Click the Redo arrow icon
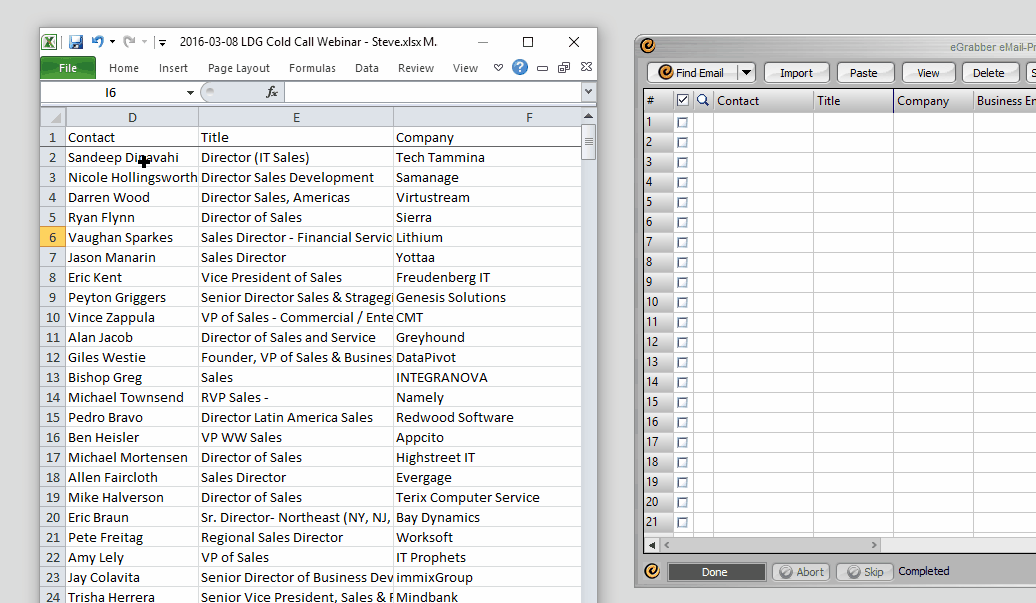 pyautogui.click(x=129, y=42)
